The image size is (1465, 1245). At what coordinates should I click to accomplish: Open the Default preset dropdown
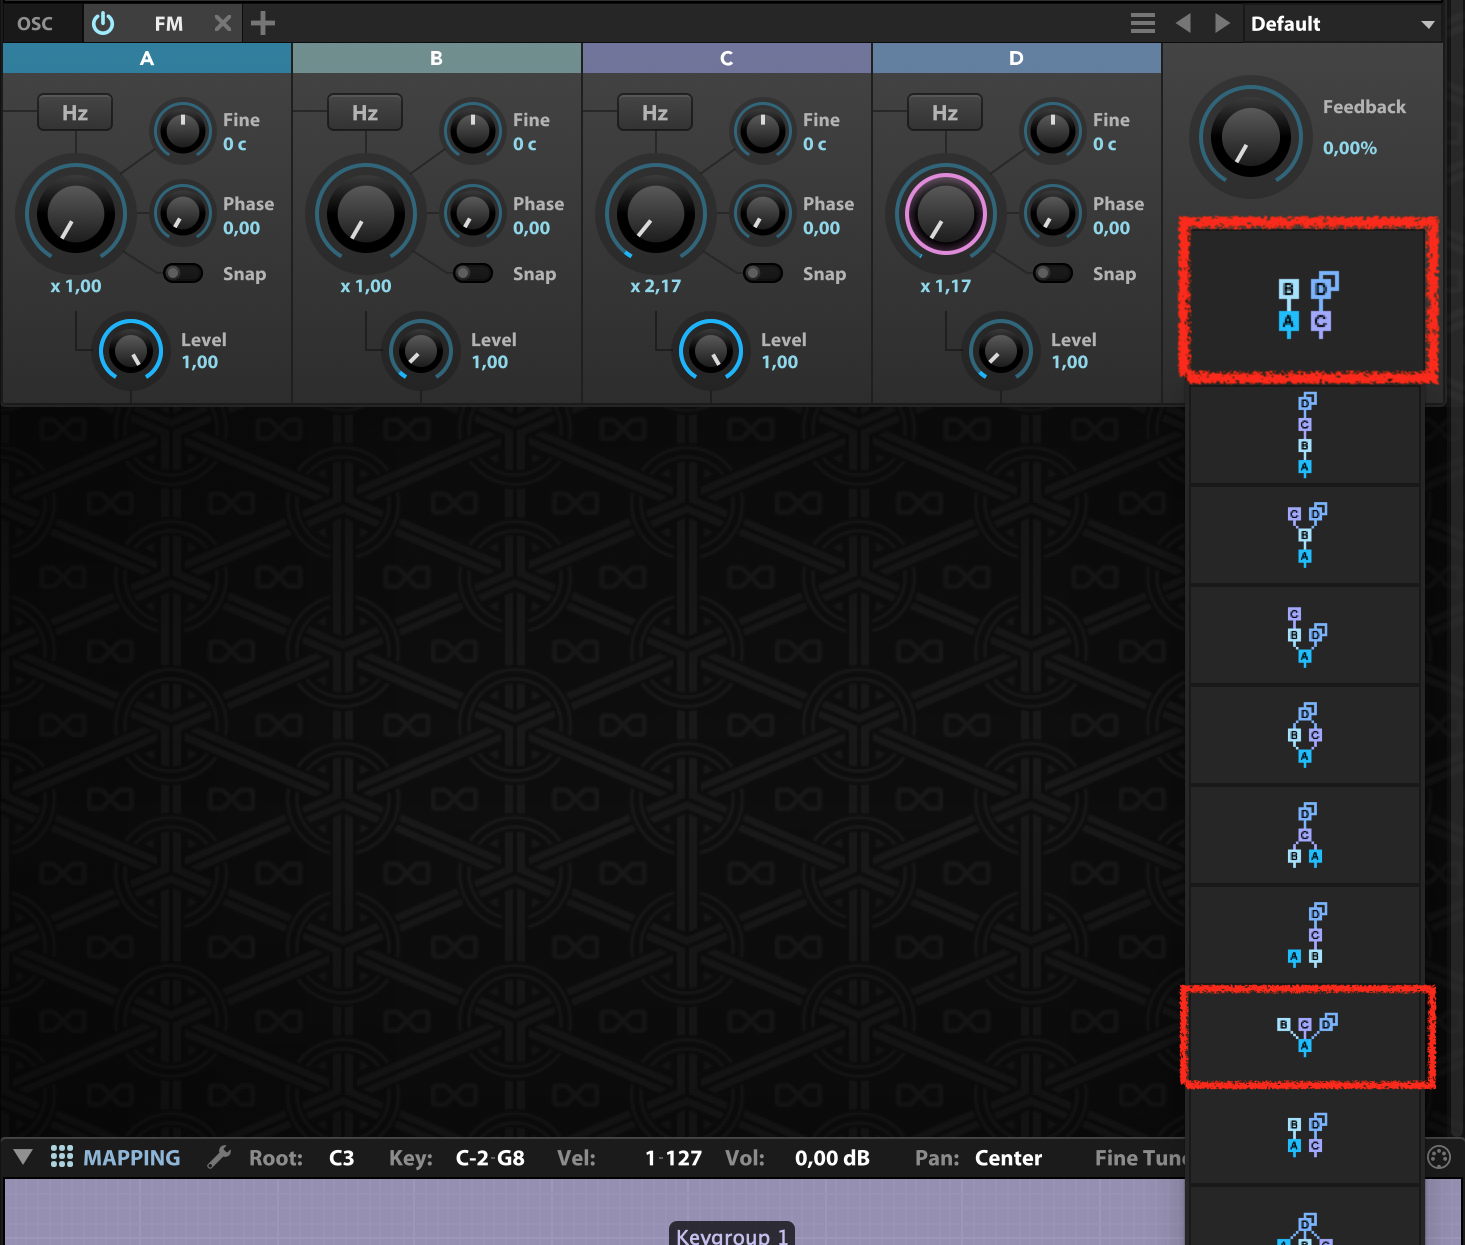1343,24
